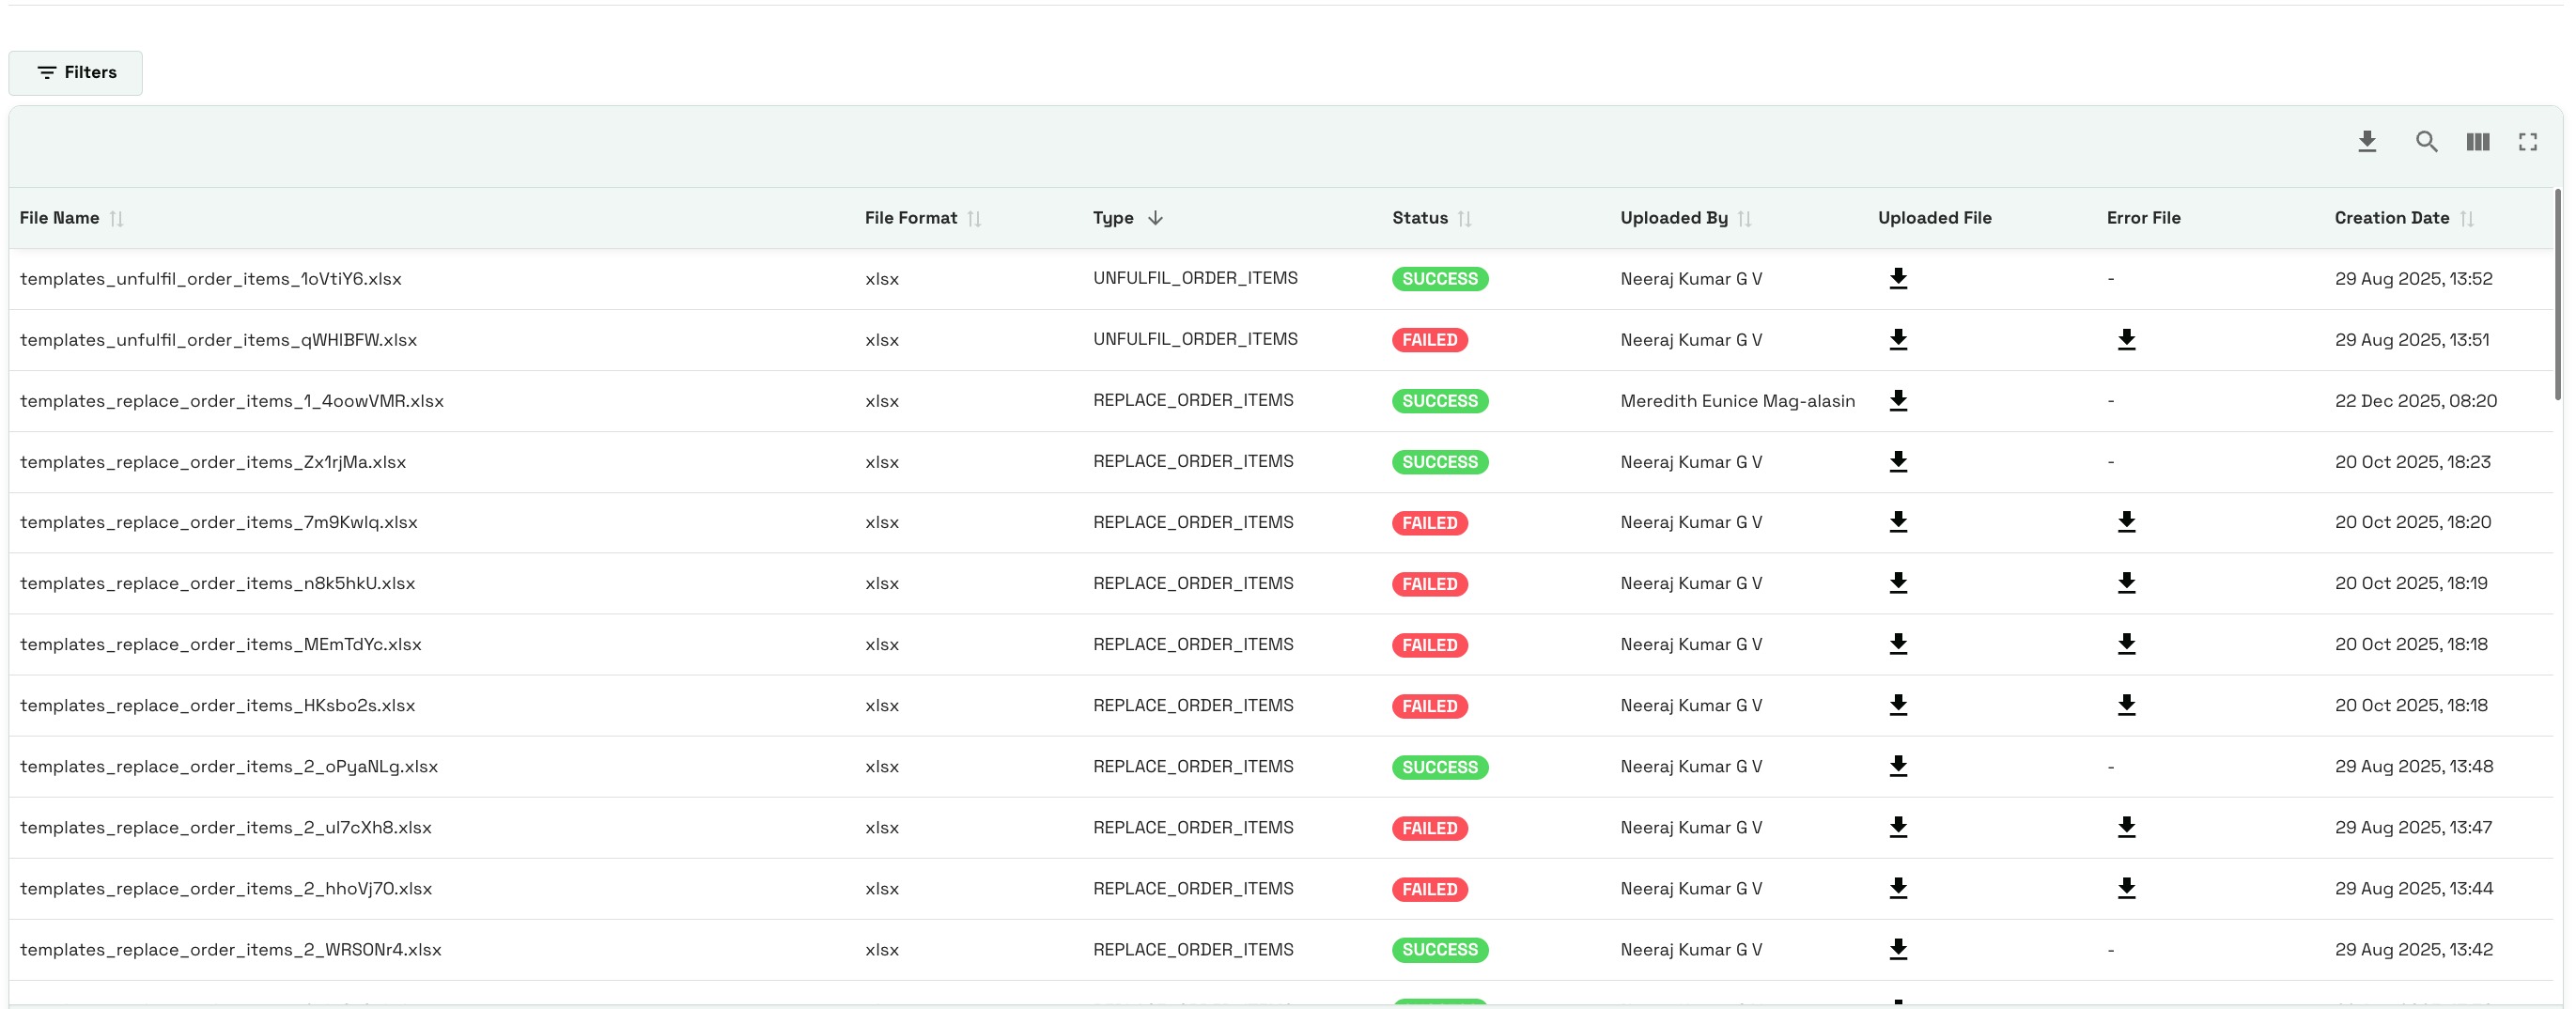
Task: Download uploaded file for replace_order_items_2_hhoVj70.xlsx
Action: tap(1898, 888)
